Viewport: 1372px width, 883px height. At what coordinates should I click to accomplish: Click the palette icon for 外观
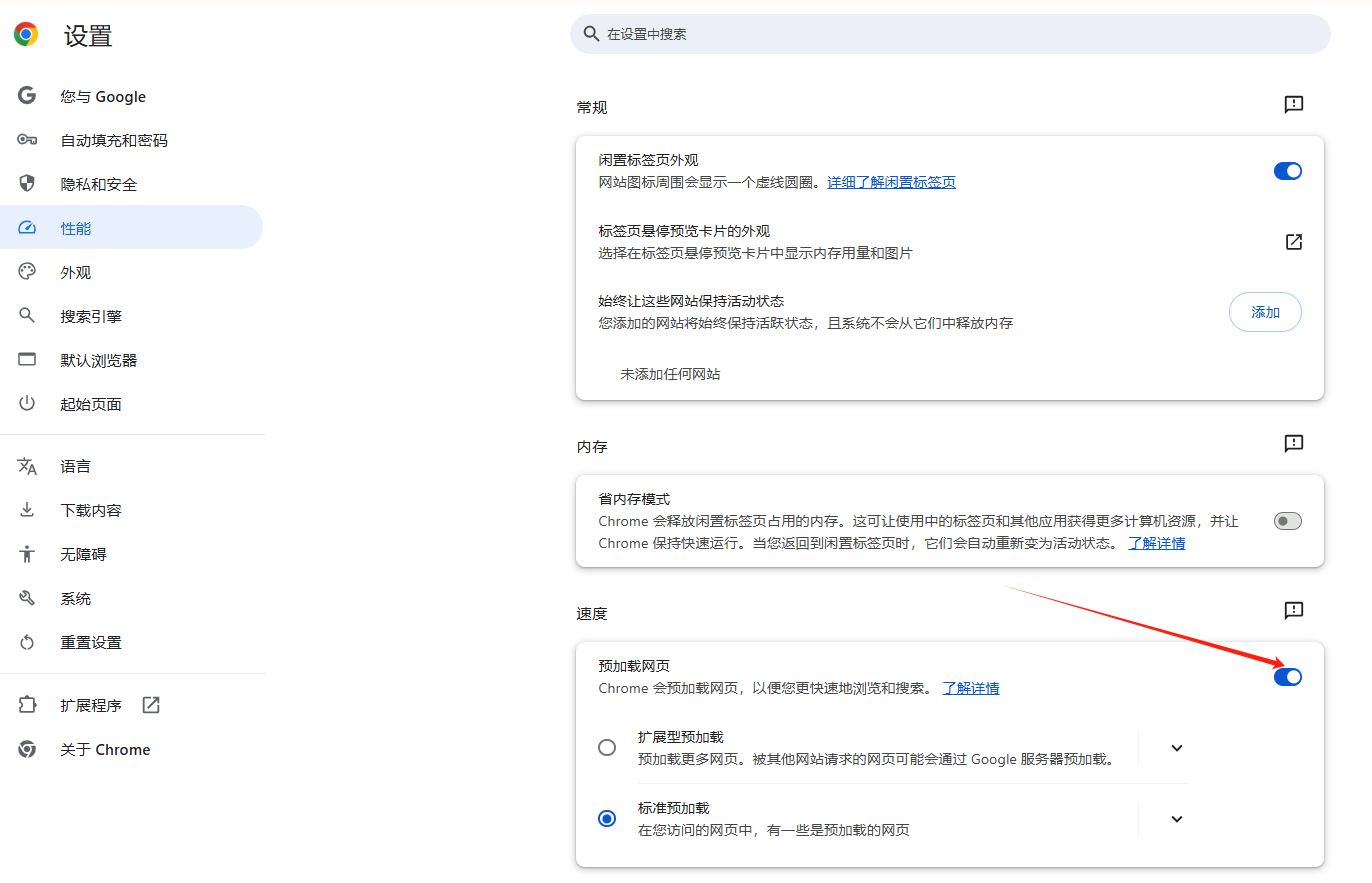click(x=27, y=272)
